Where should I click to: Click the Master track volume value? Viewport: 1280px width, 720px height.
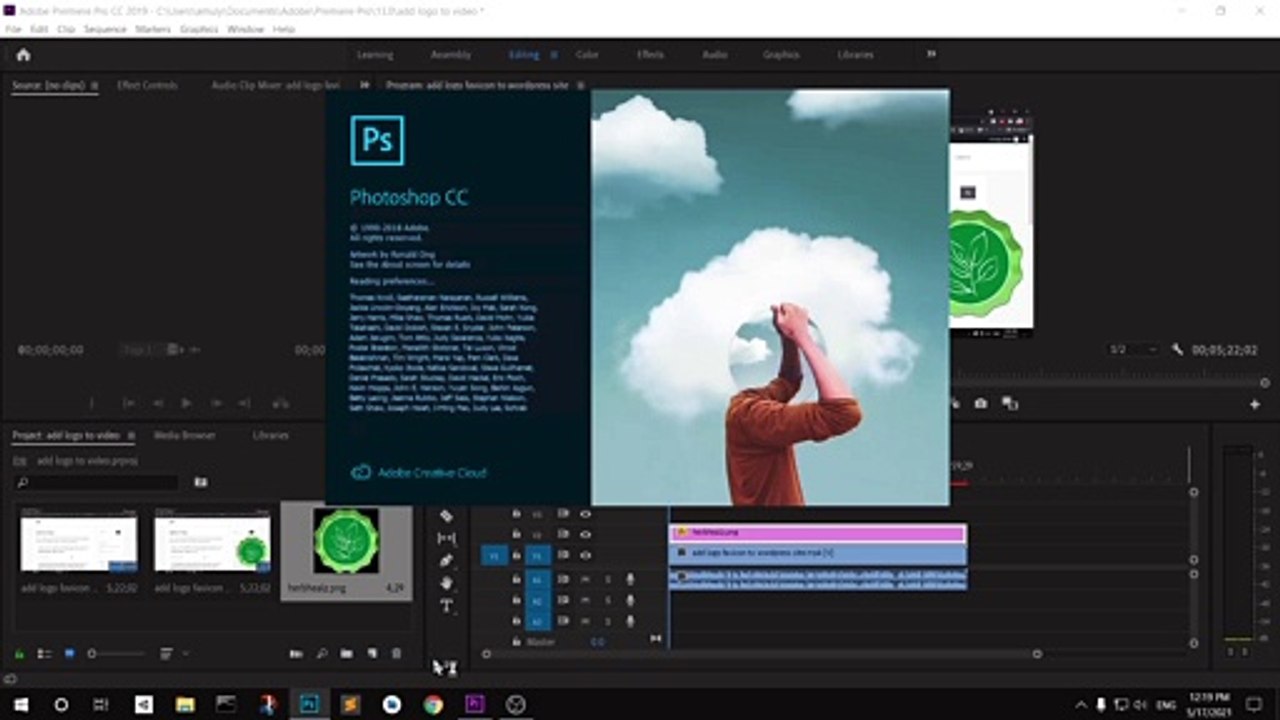click(x=597, y=641)
